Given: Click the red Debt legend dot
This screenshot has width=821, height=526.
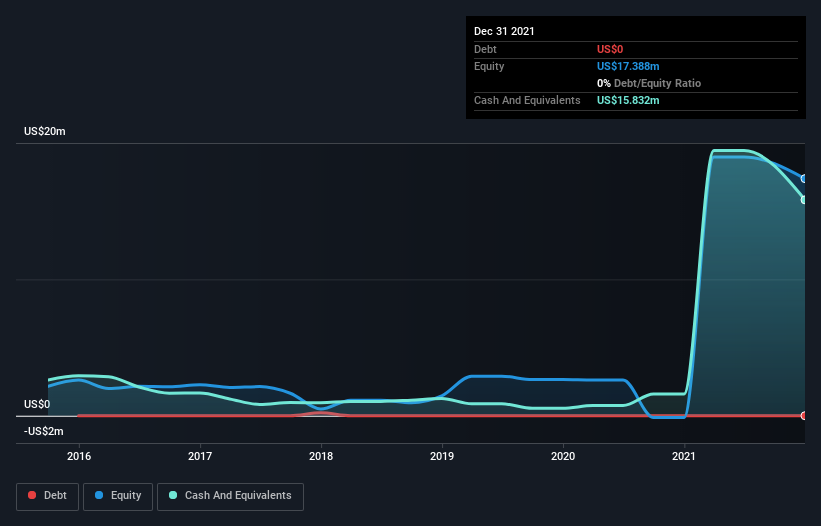Looking at the screenshot, I should [32, 495].
